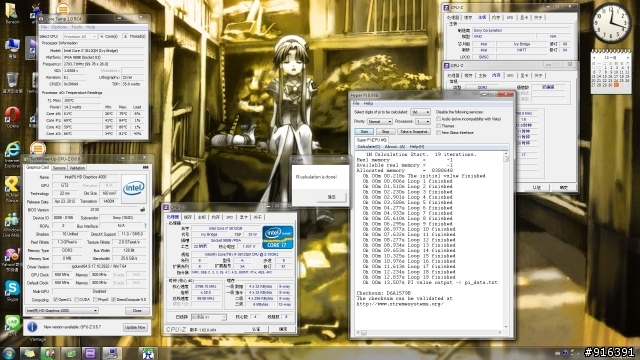This screenshot has height=360, width=640.
Task: Click the validate button in bottom CPU-Z window
Action: tap(256, 329)
